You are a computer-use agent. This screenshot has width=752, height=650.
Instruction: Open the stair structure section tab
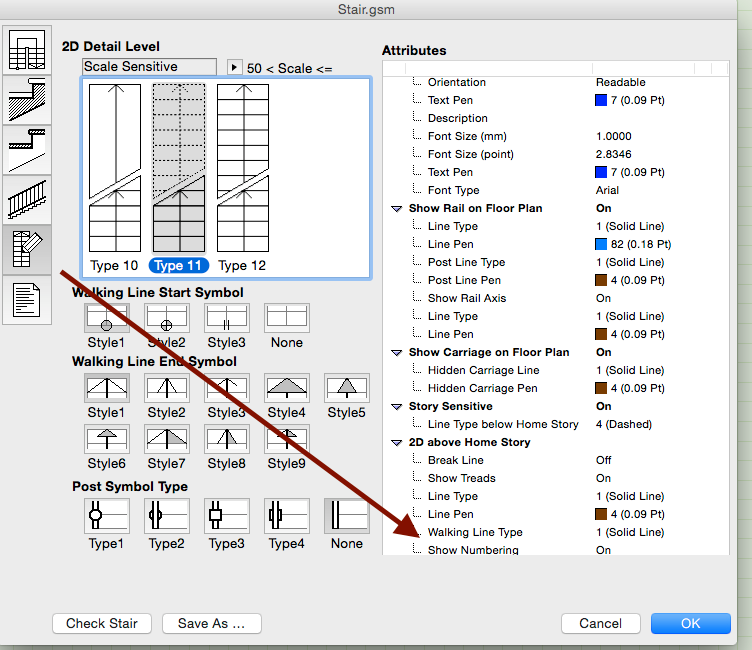point(27,100)
